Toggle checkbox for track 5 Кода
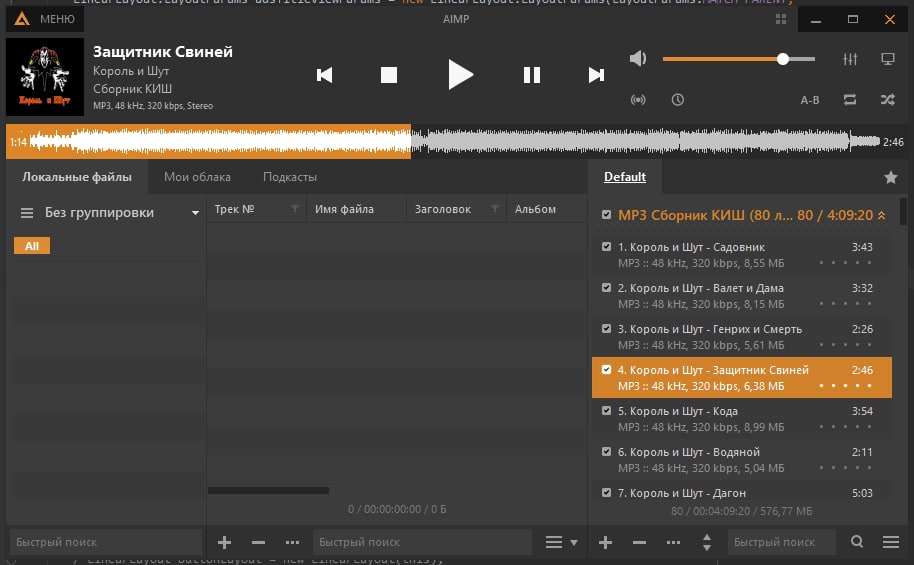 606,410
